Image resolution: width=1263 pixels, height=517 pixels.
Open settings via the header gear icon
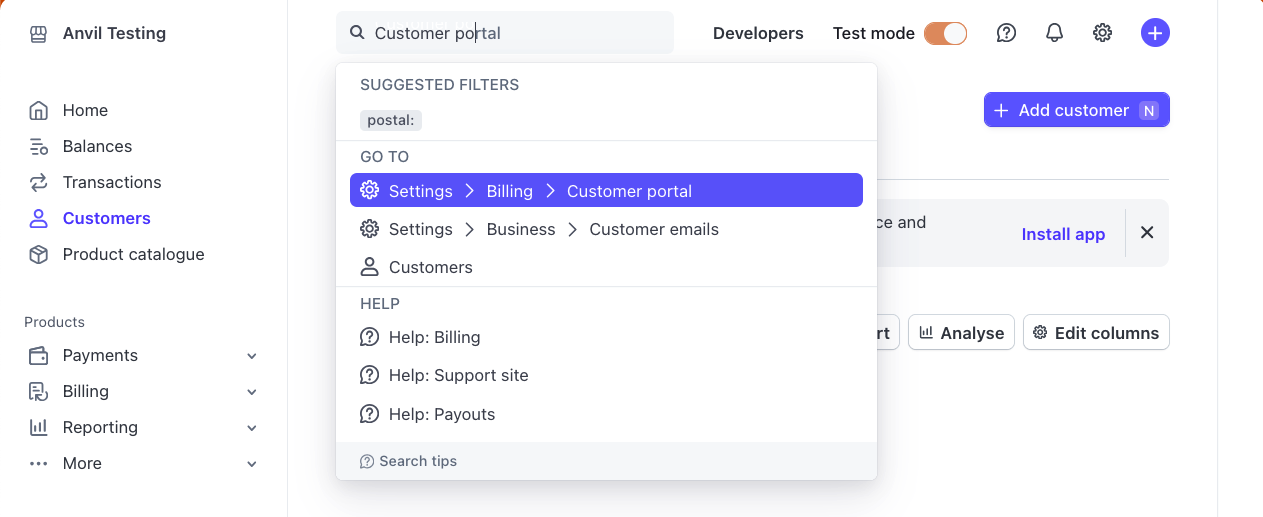[1102, 33]
